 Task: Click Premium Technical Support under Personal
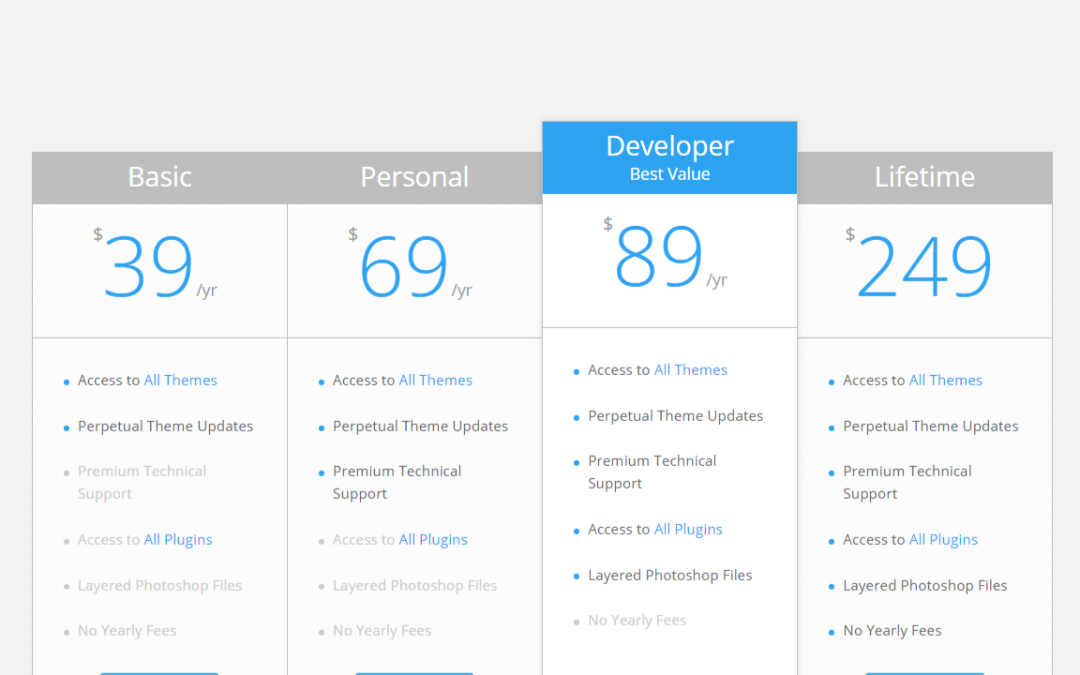tap(397, 482)
